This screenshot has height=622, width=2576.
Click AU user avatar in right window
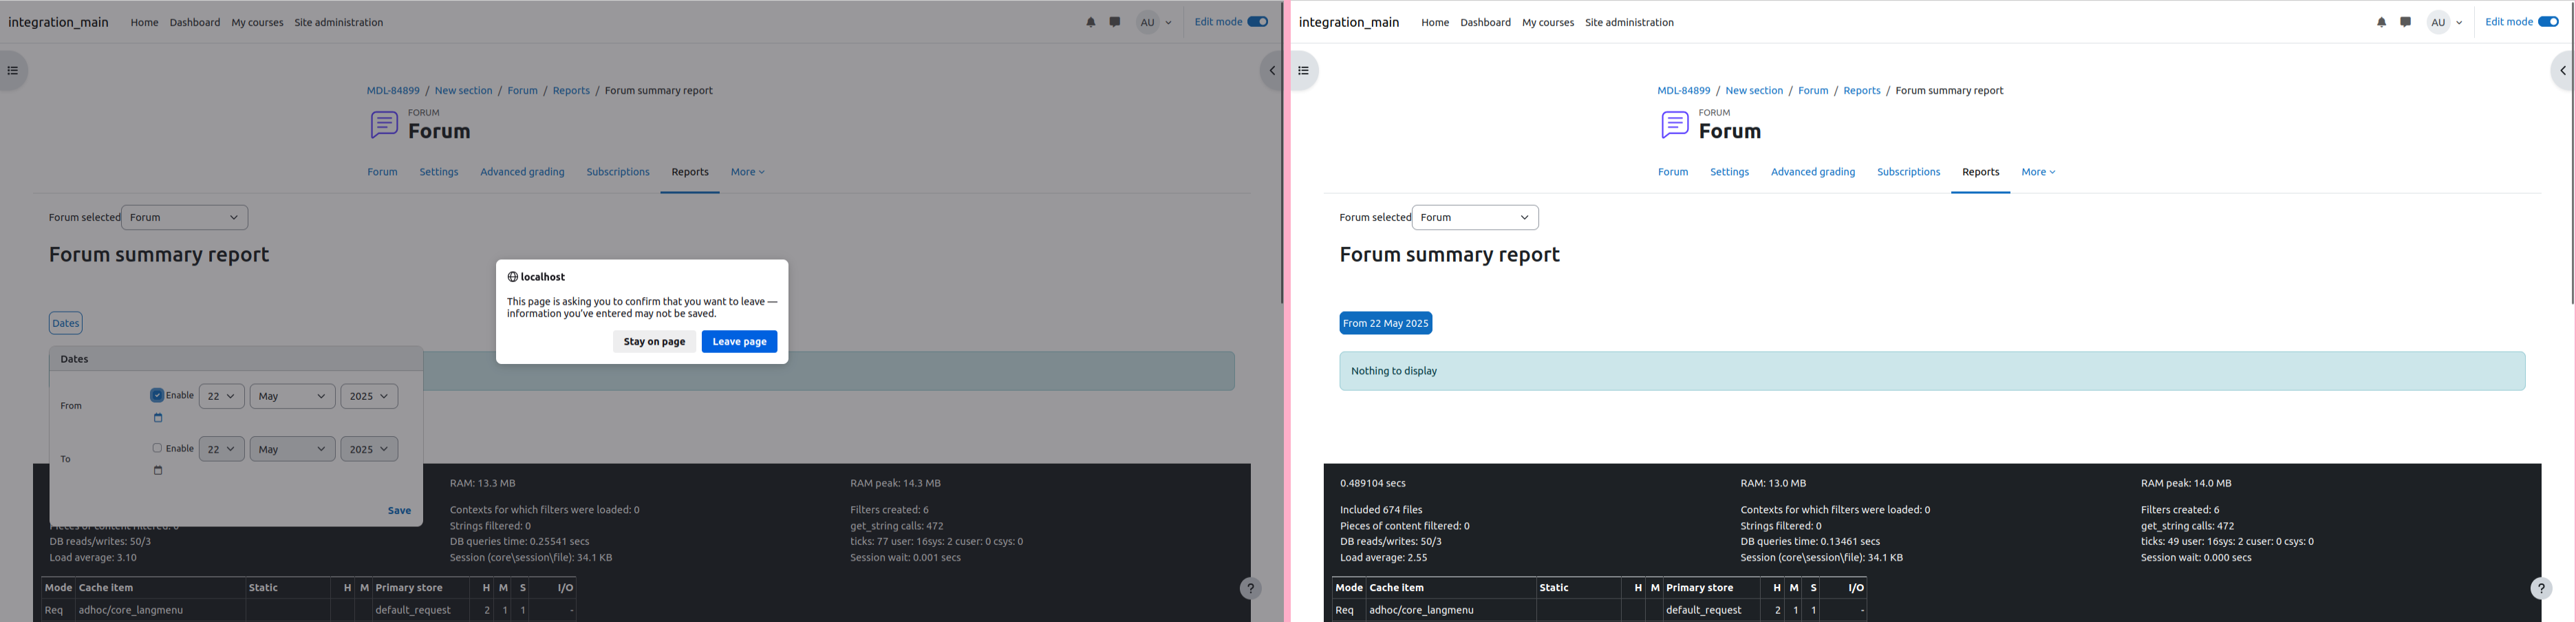coord(2438,22)
